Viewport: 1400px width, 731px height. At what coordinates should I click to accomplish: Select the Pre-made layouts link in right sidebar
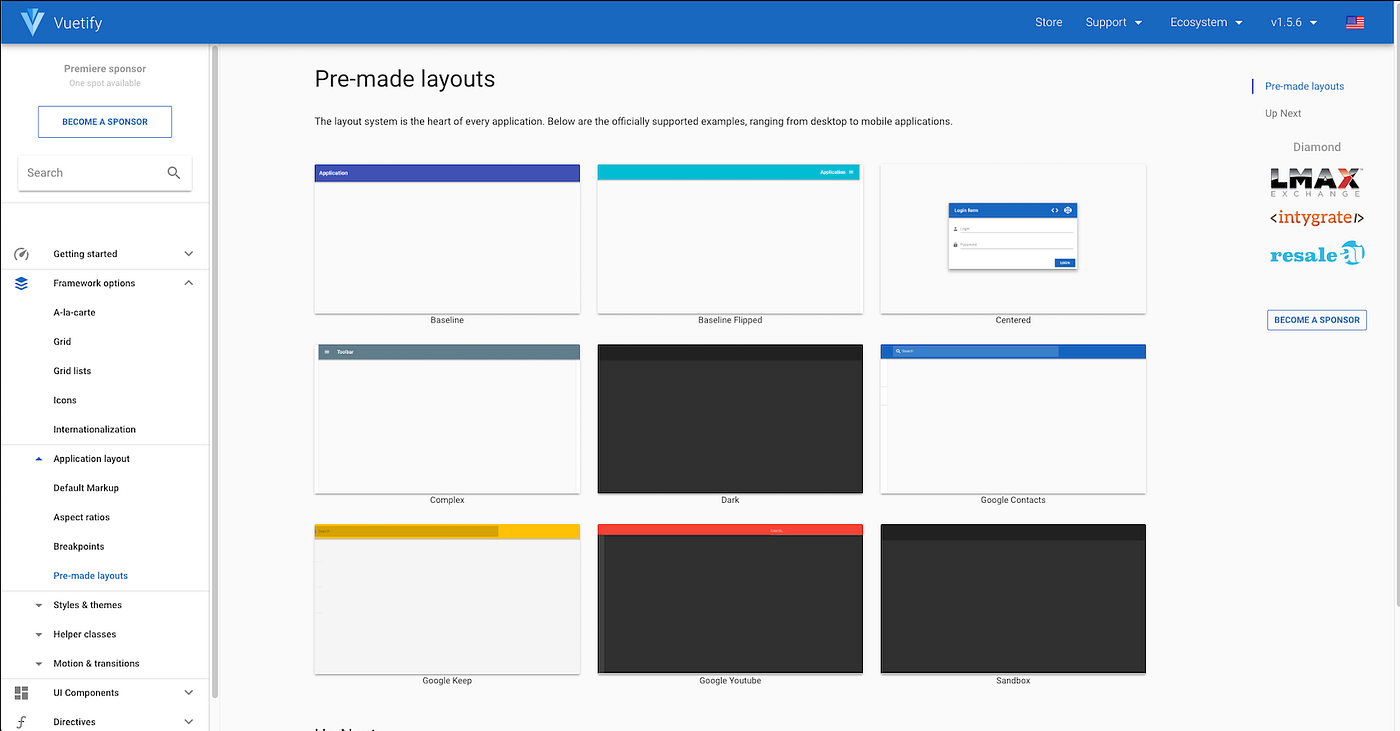click(x=1303, y=86)
